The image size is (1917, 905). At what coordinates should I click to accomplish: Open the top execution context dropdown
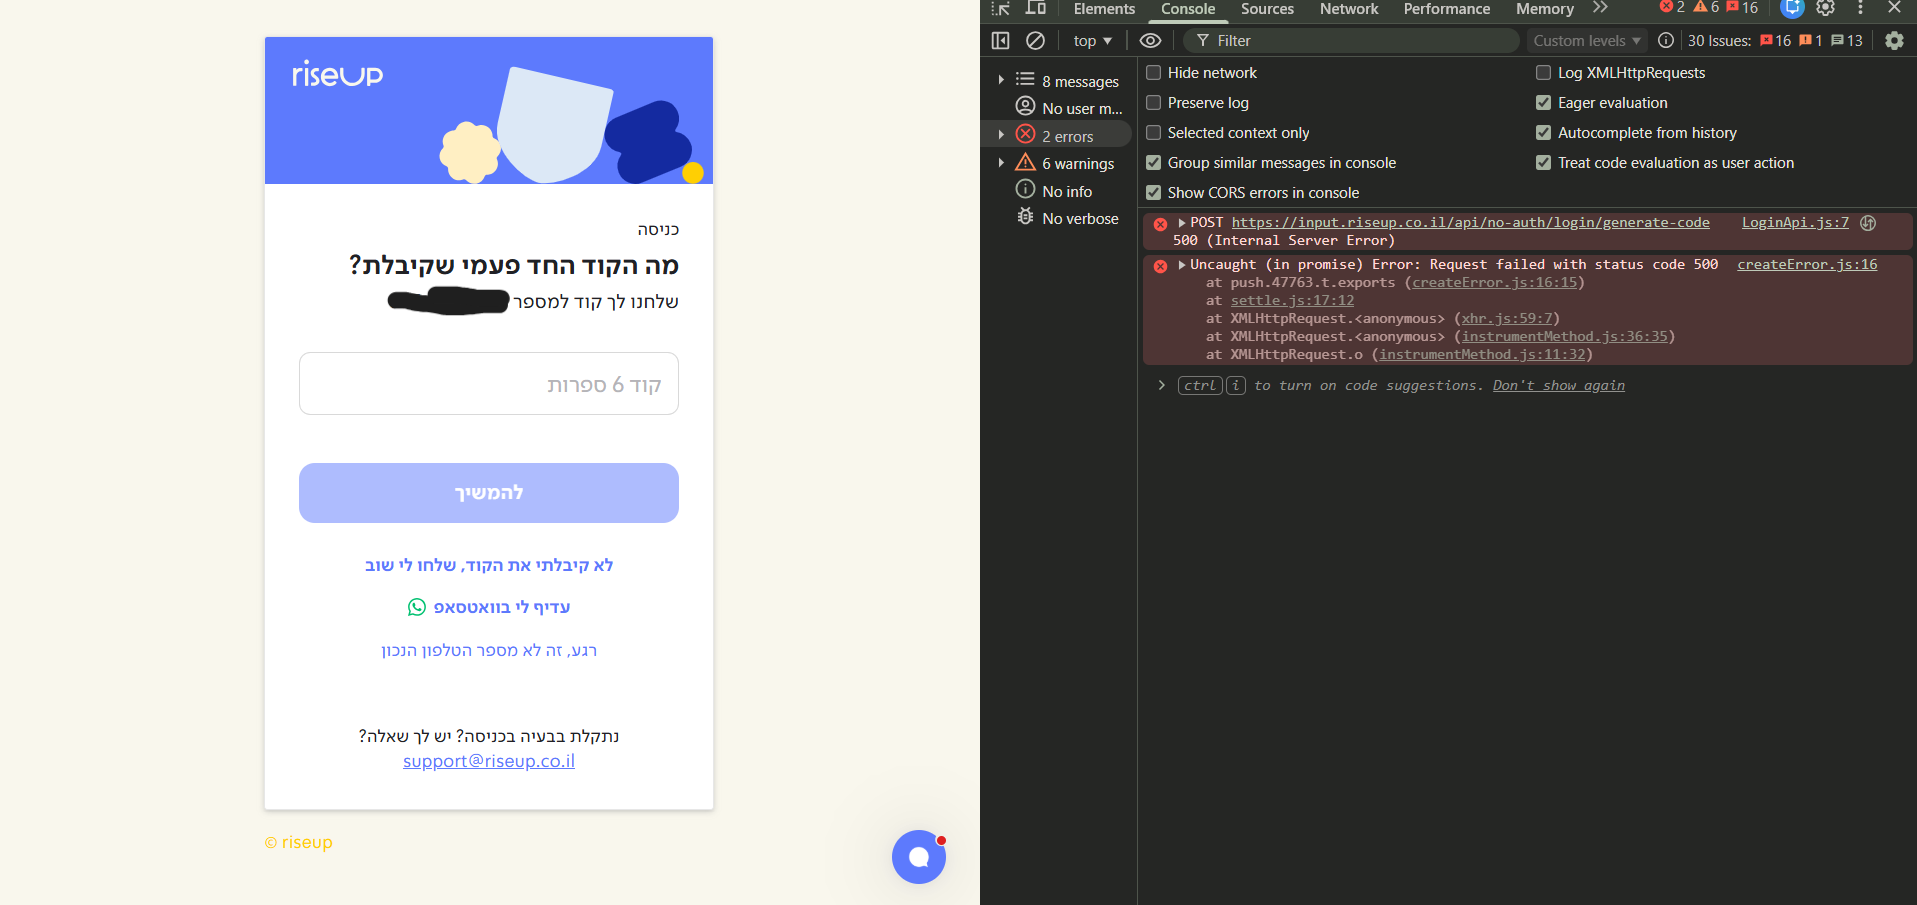(x=1092, y=41)
